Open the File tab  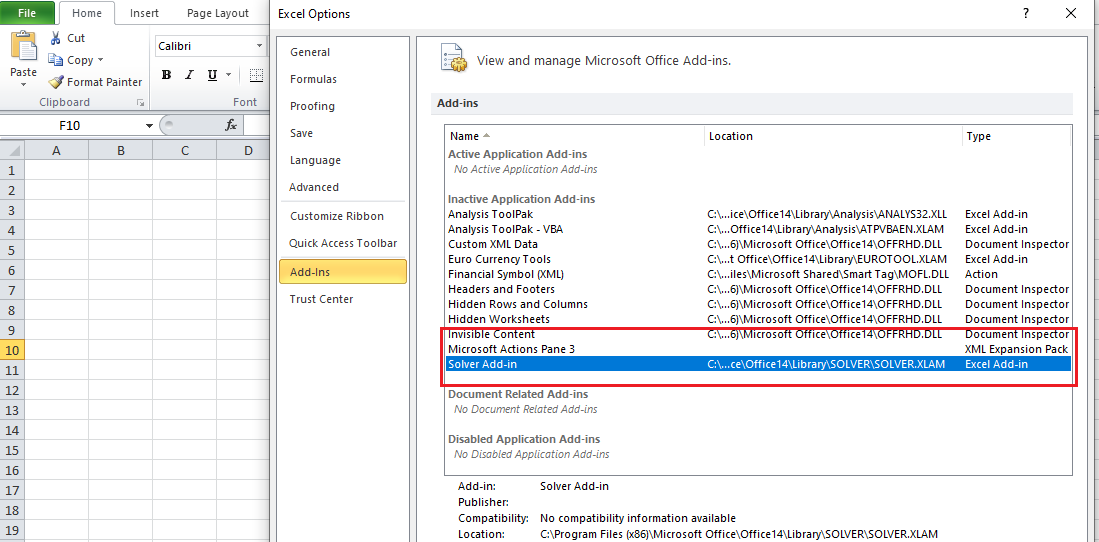[x=27, y=13]
